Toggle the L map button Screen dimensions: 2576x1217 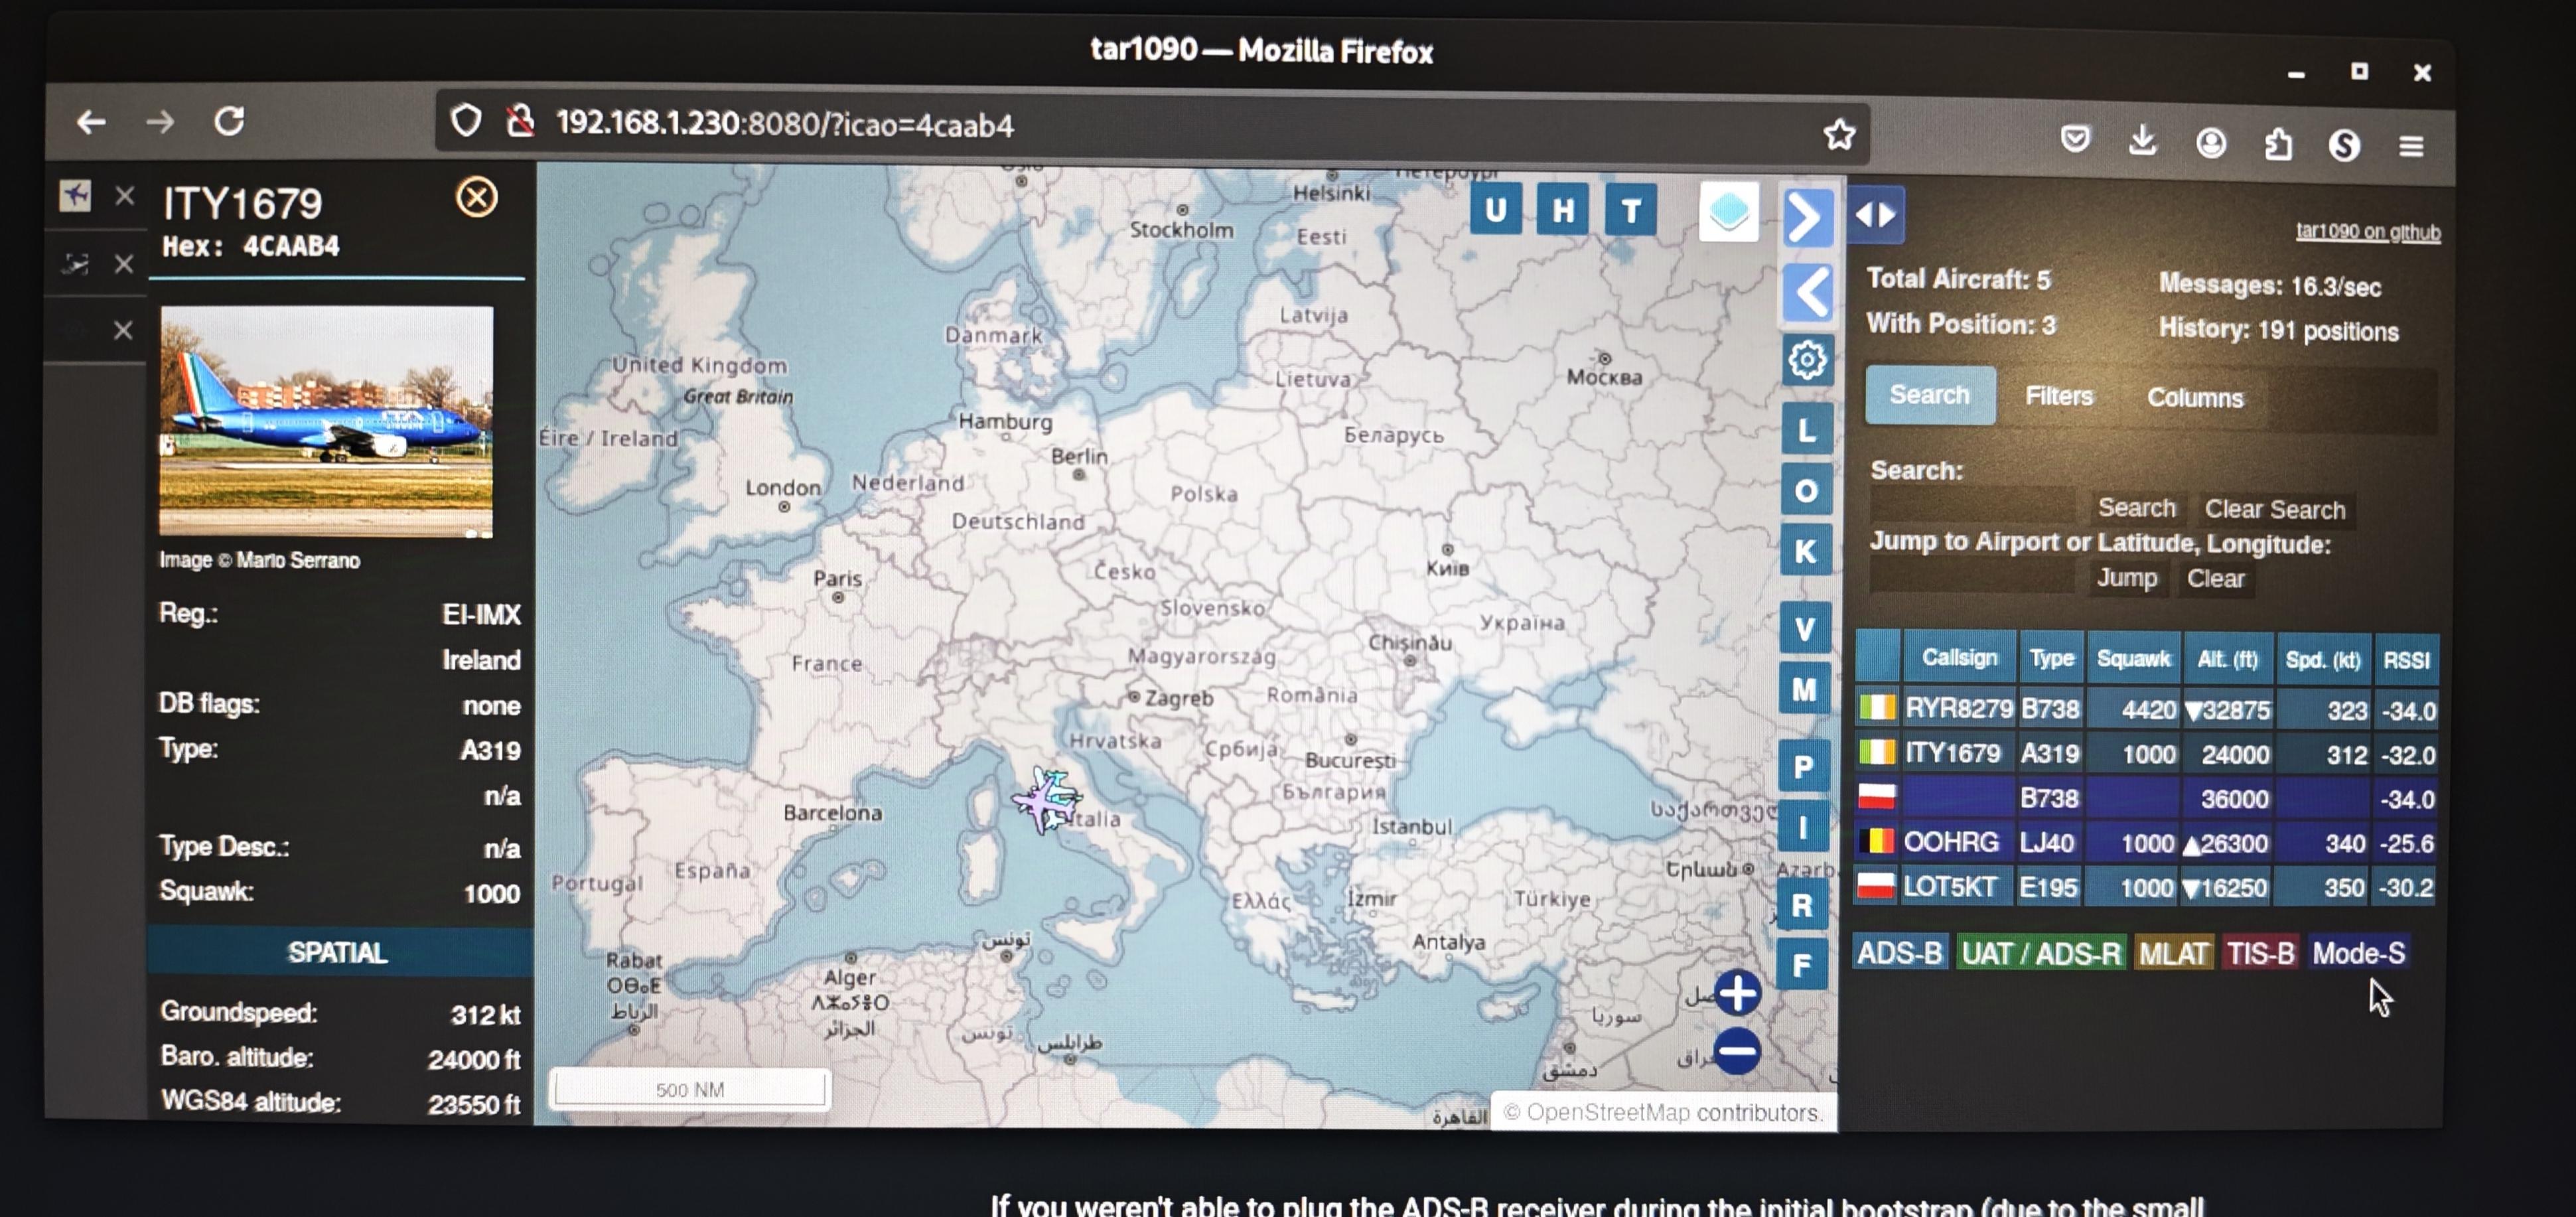click(x=1807, y=430)
